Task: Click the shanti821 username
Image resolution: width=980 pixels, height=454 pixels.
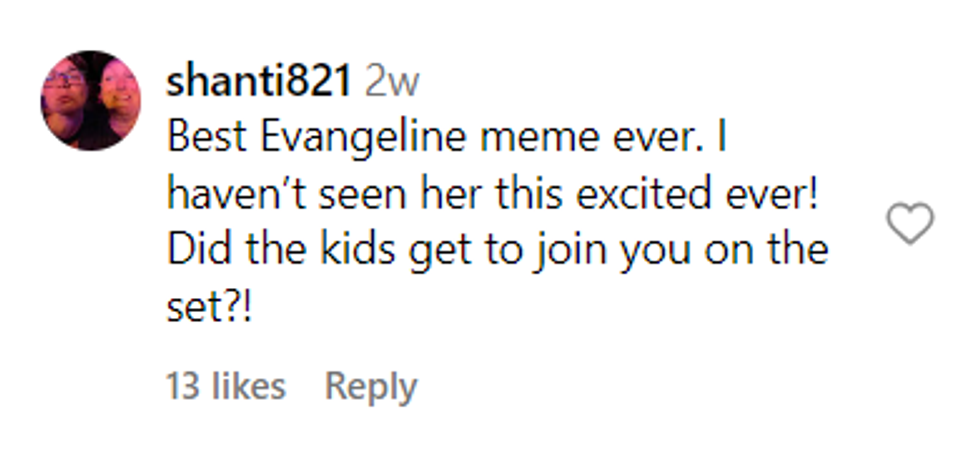Action: point(258,82)
